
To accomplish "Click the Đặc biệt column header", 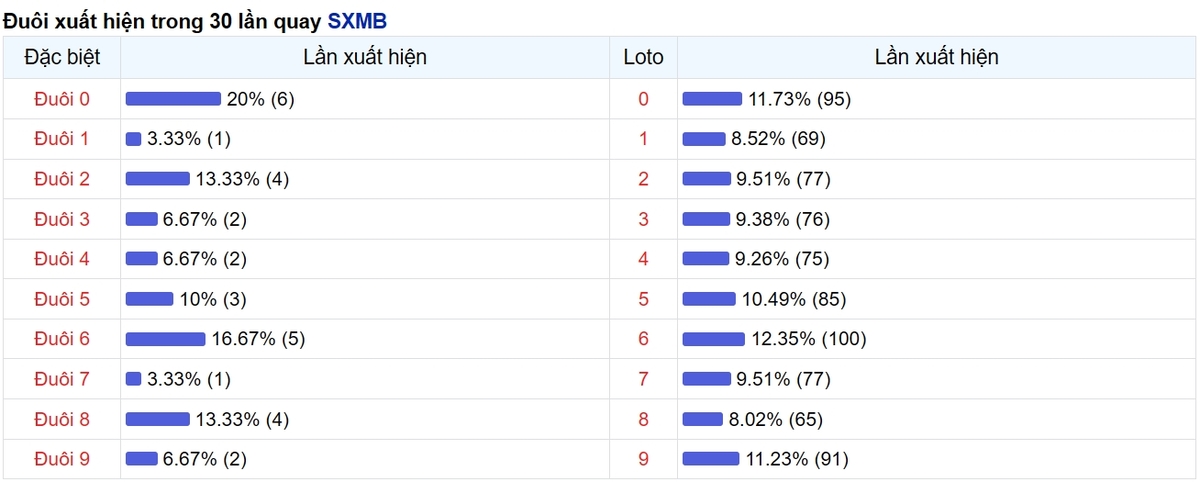I will [62, 57].
